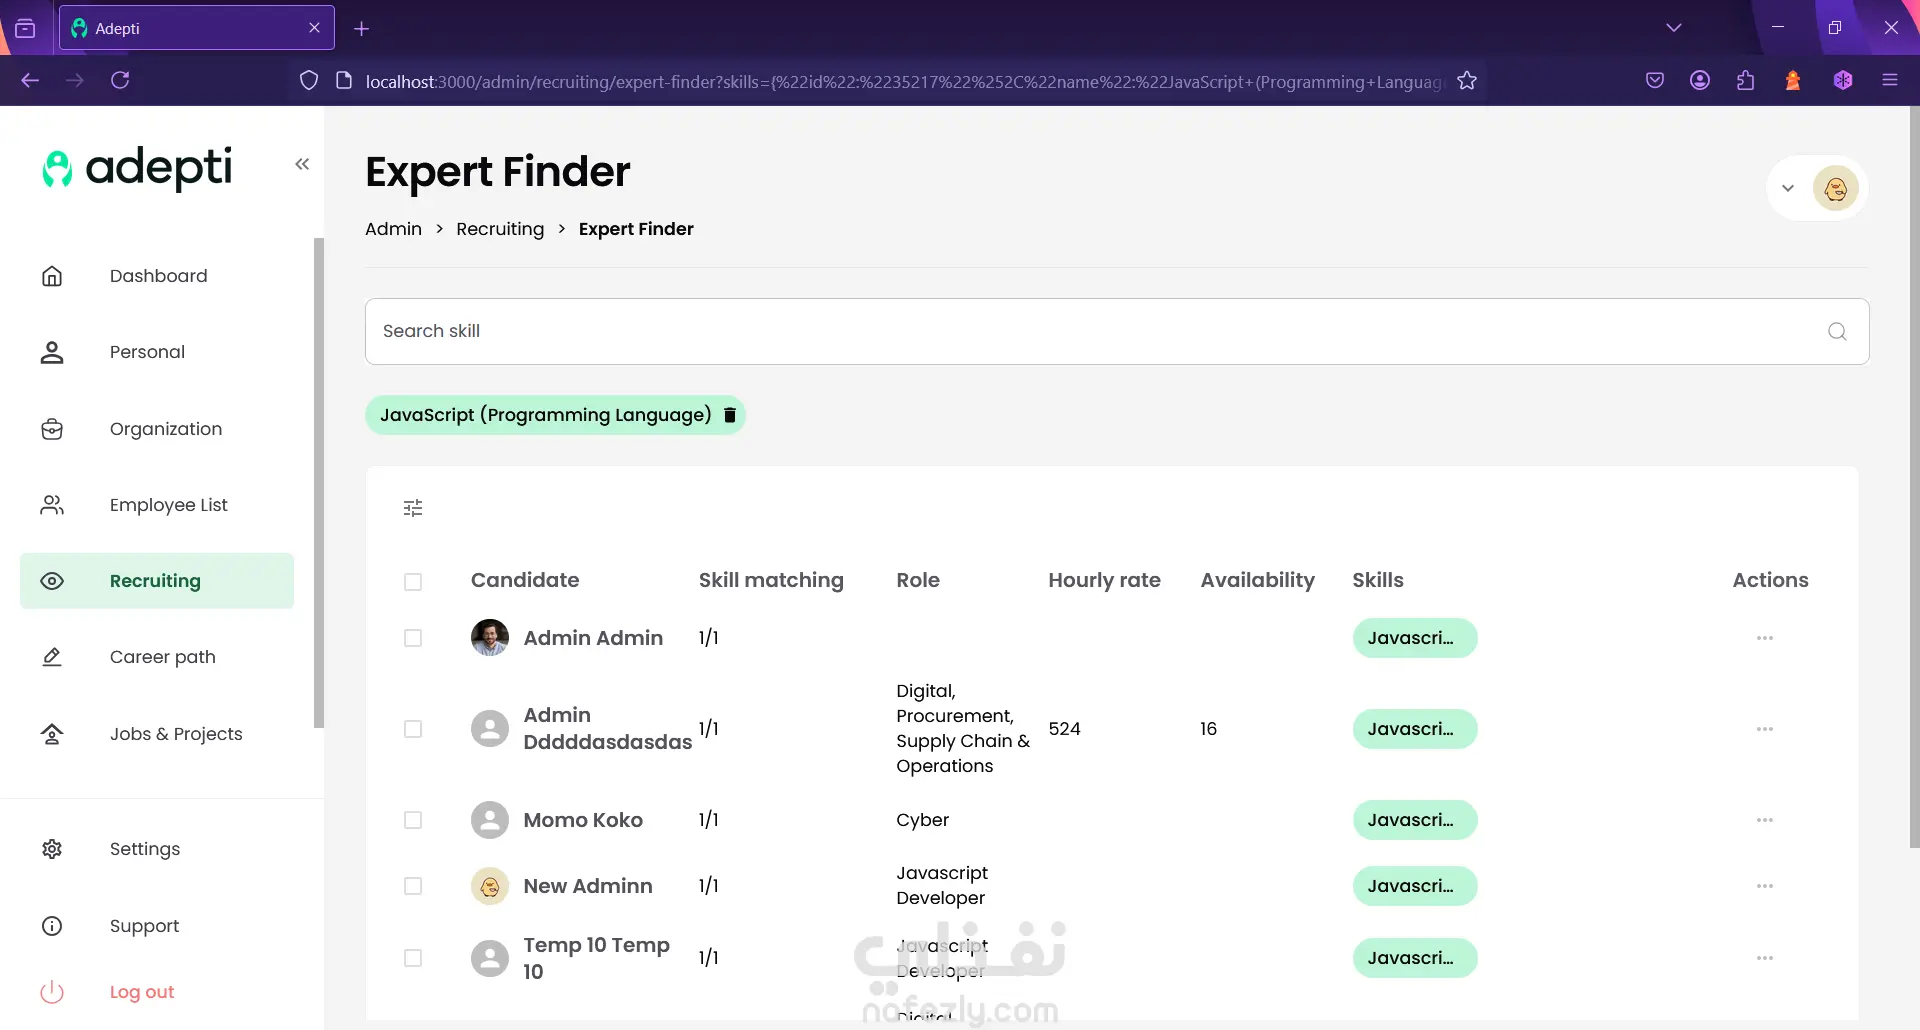Click the Career path pencil icon
The image size is (1920, 1030).
(52, 657)
